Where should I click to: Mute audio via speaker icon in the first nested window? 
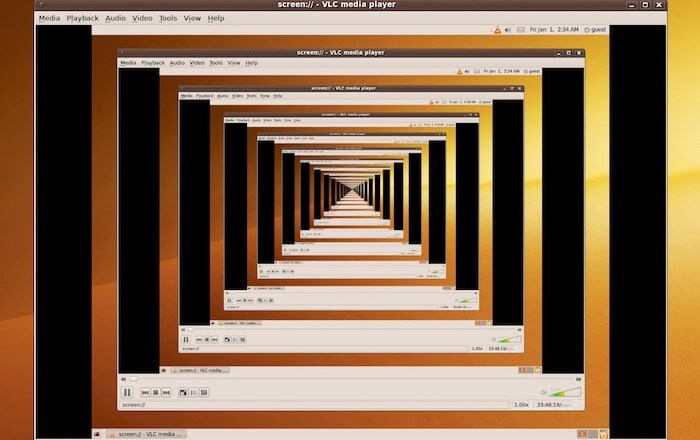(543, 392)
